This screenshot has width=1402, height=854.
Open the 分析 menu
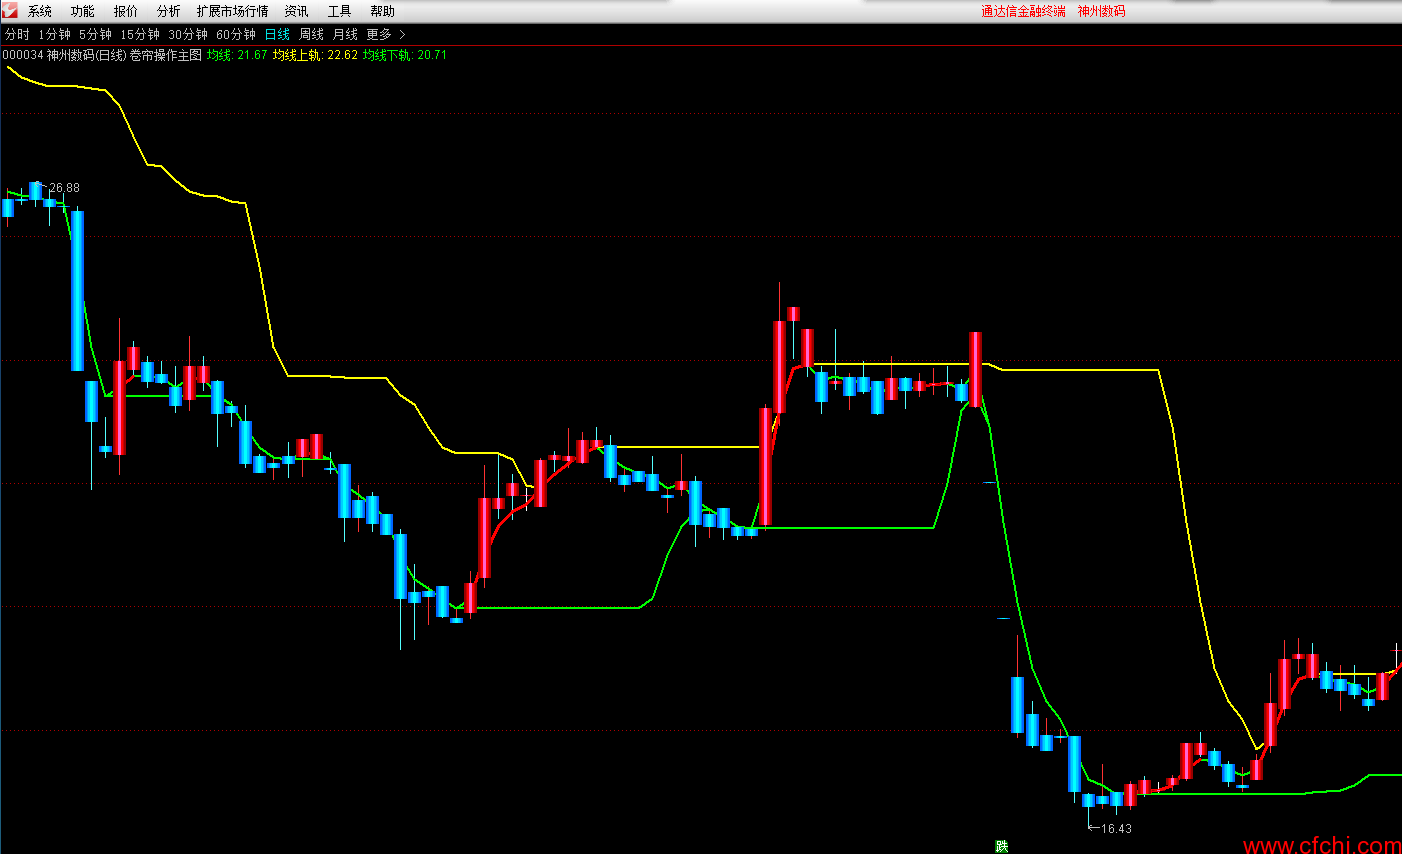(169, 11)
